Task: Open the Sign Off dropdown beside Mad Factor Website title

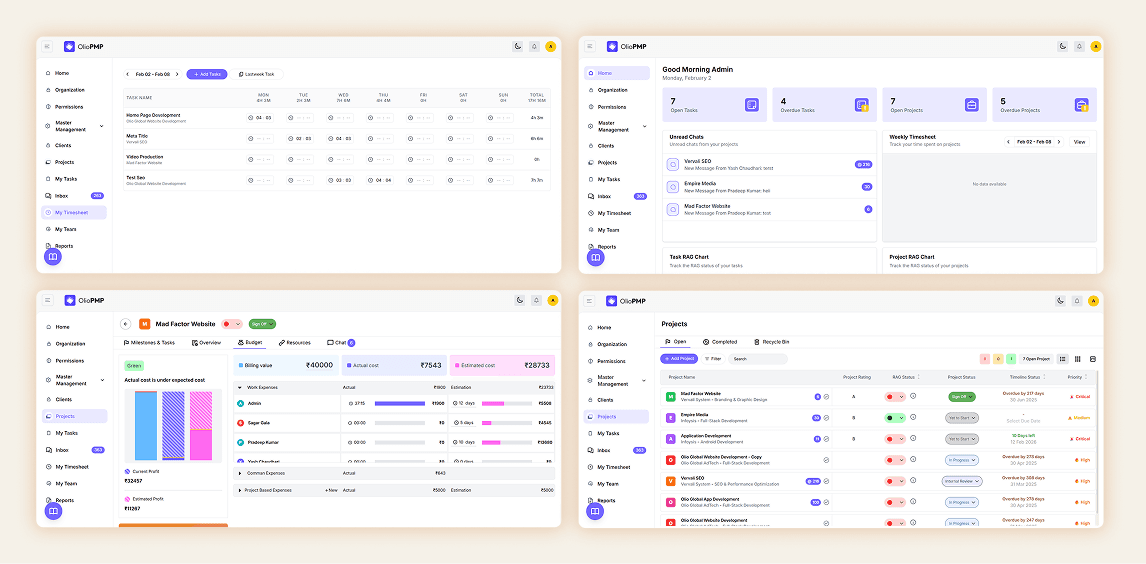Action: coord(262,324)
